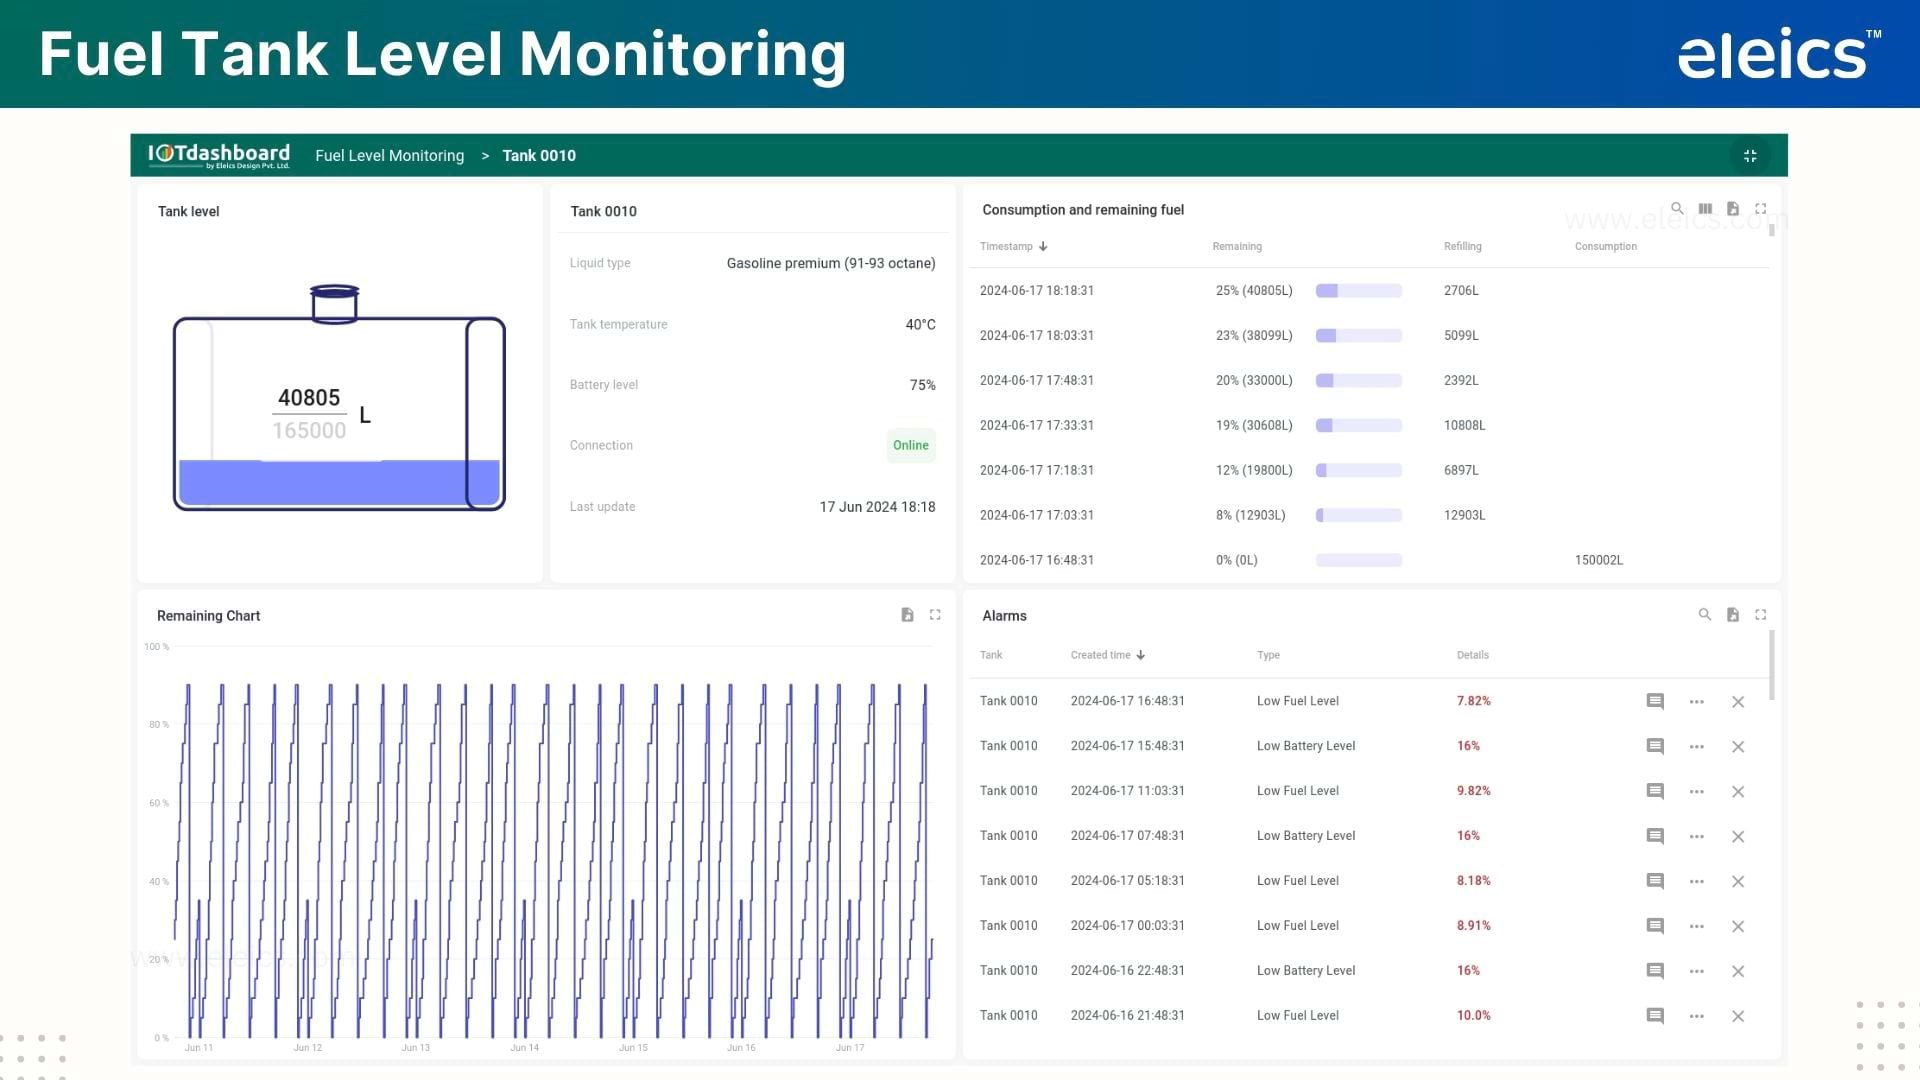Open comments for 00:03:31 Low Fuel alarm
This screenshot has height=1080, width=1920.
pyautogui.click(x=1655, y=927)
